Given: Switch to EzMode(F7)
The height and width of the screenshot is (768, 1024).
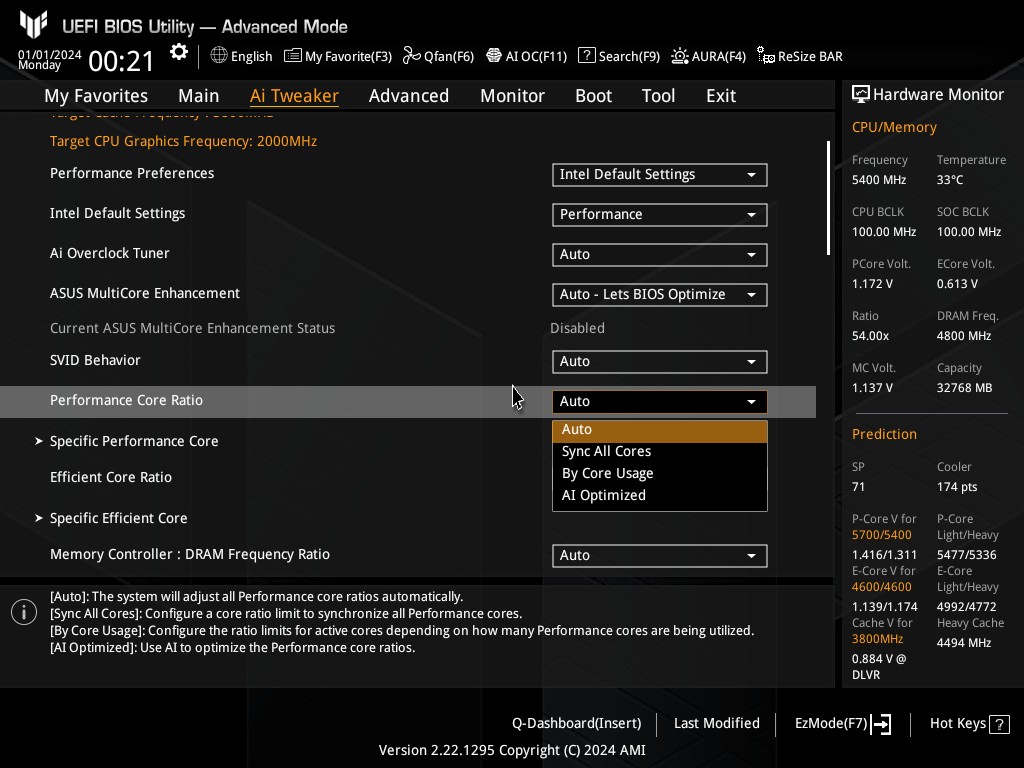Looking at the screenshot, I should (x=842, y=724).
